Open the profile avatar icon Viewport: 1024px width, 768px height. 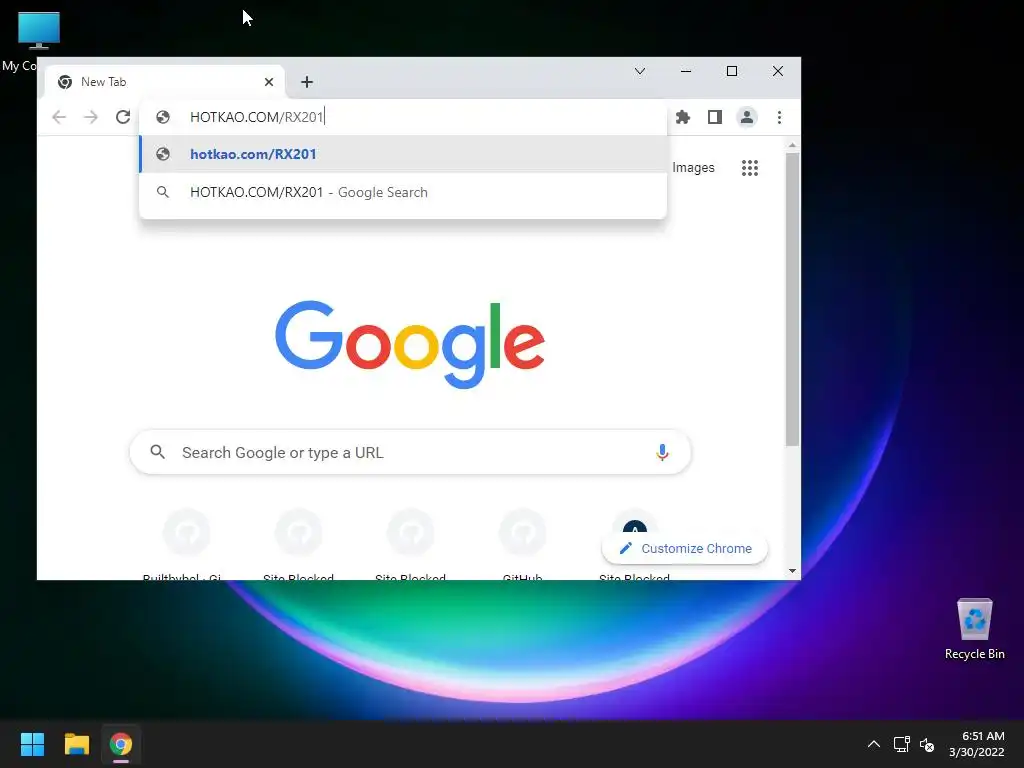point(746,117)
